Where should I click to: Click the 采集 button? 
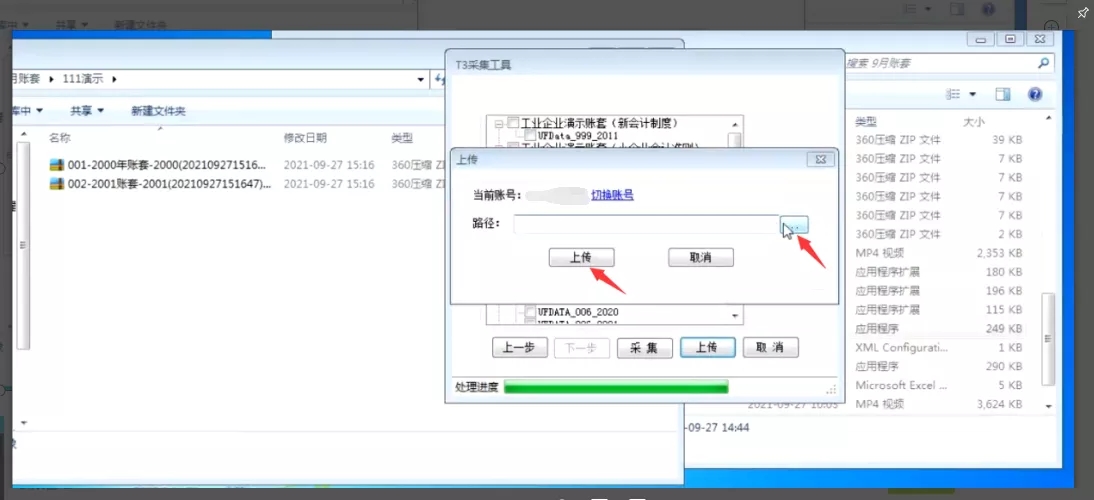coord(644,348)
